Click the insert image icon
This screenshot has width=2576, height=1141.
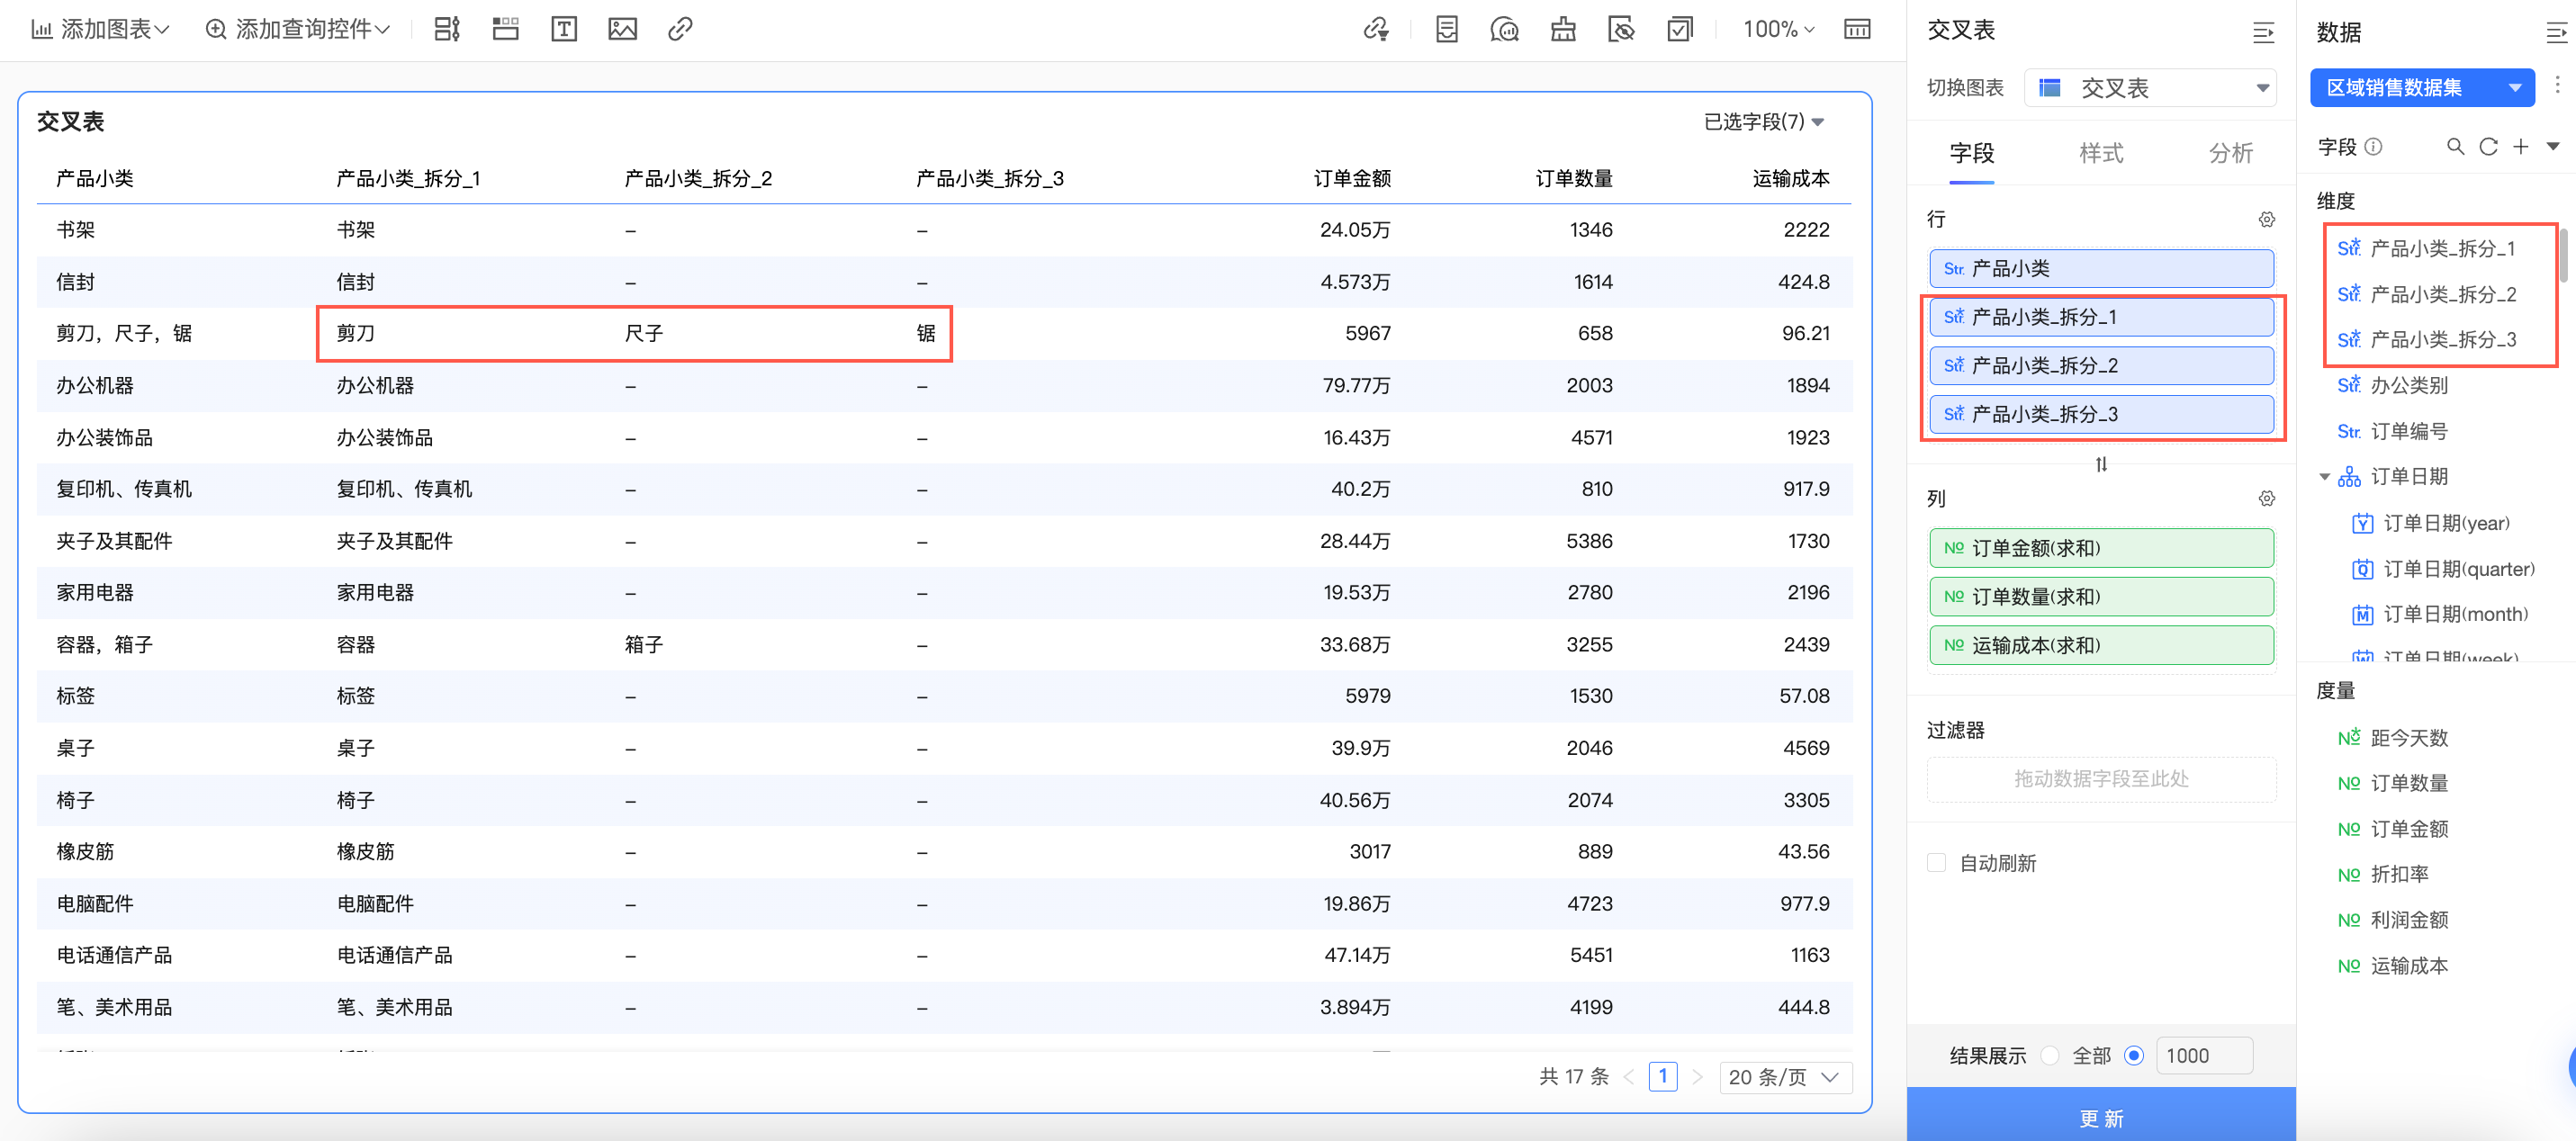622,29
